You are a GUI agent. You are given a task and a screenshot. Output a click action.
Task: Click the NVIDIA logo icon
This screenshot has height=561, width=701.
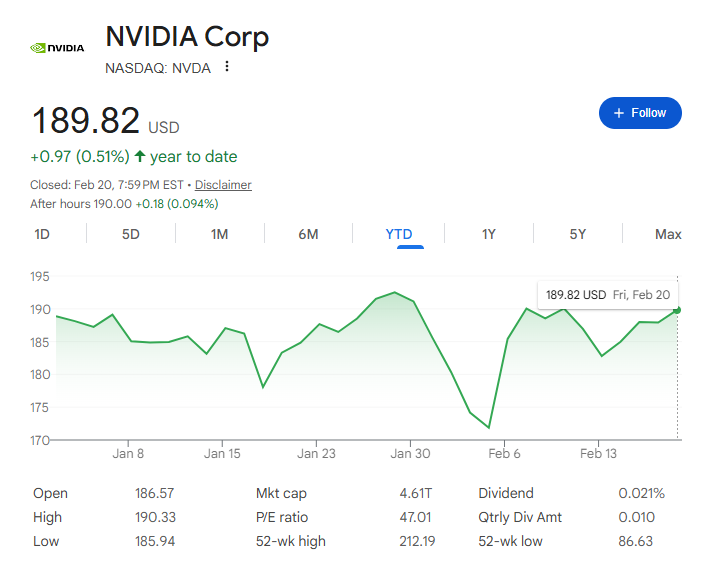(x=57, y=47)
